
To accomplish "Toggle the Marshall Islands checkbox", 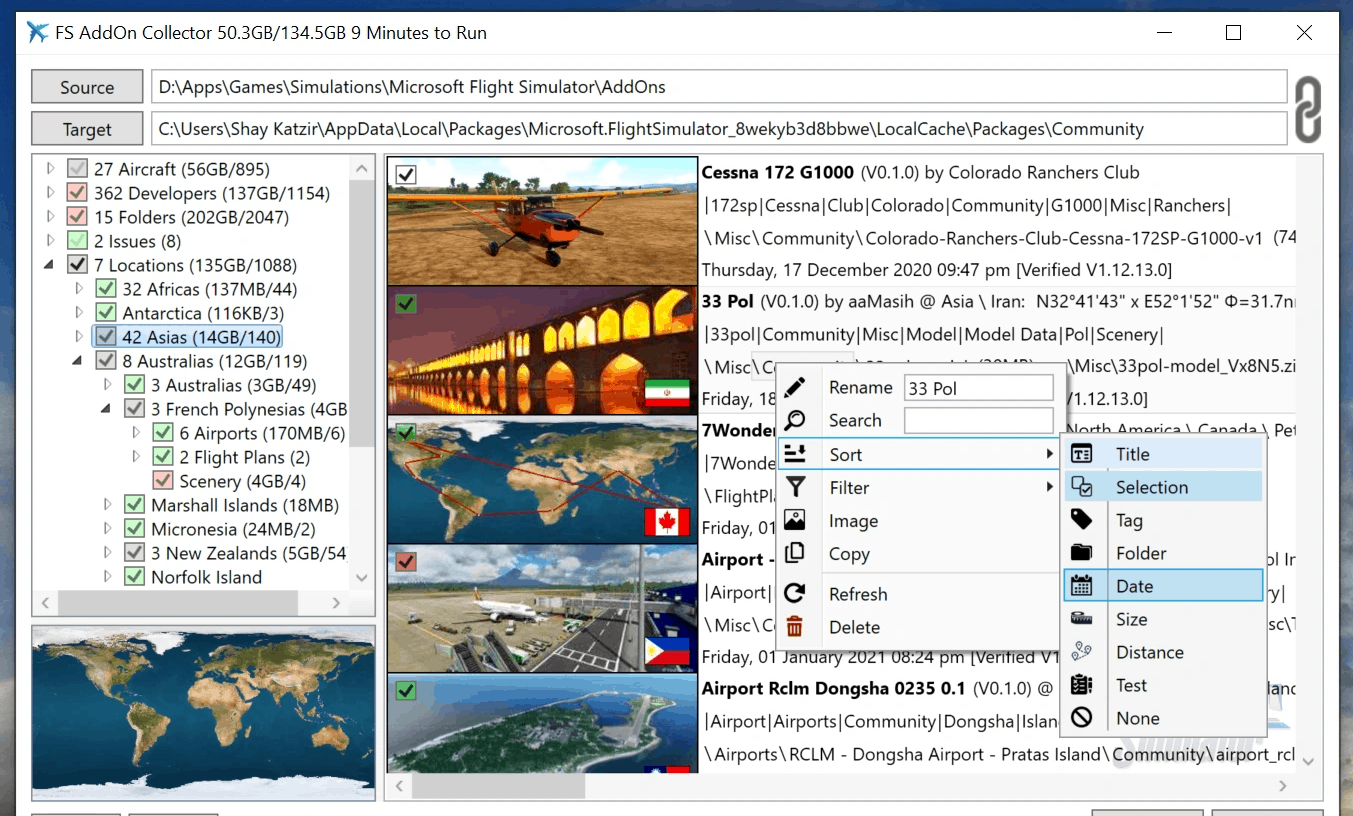I will [x=134, y=505].
